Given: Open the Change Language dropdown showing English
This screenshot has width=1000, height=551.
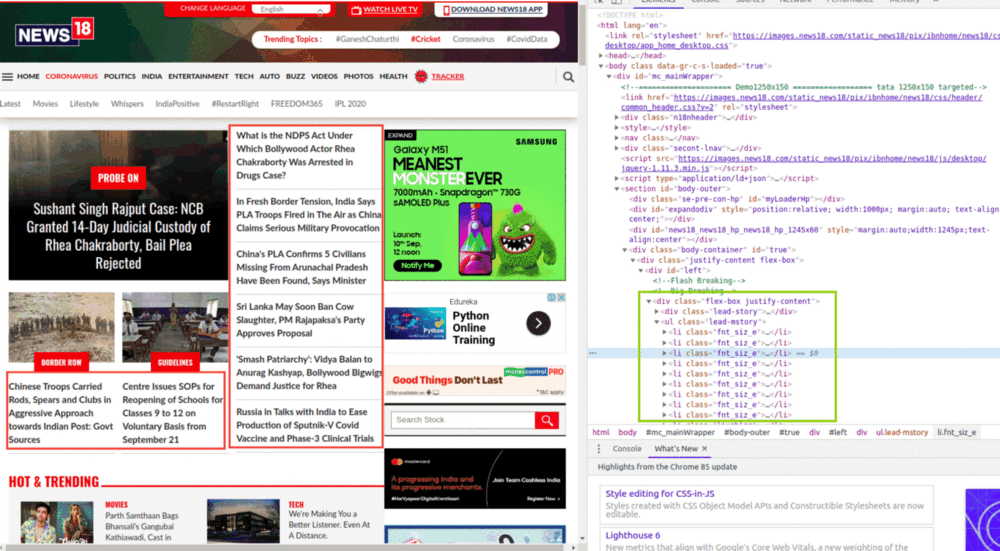Looking at the screenshot, I should tap(291, 10).
